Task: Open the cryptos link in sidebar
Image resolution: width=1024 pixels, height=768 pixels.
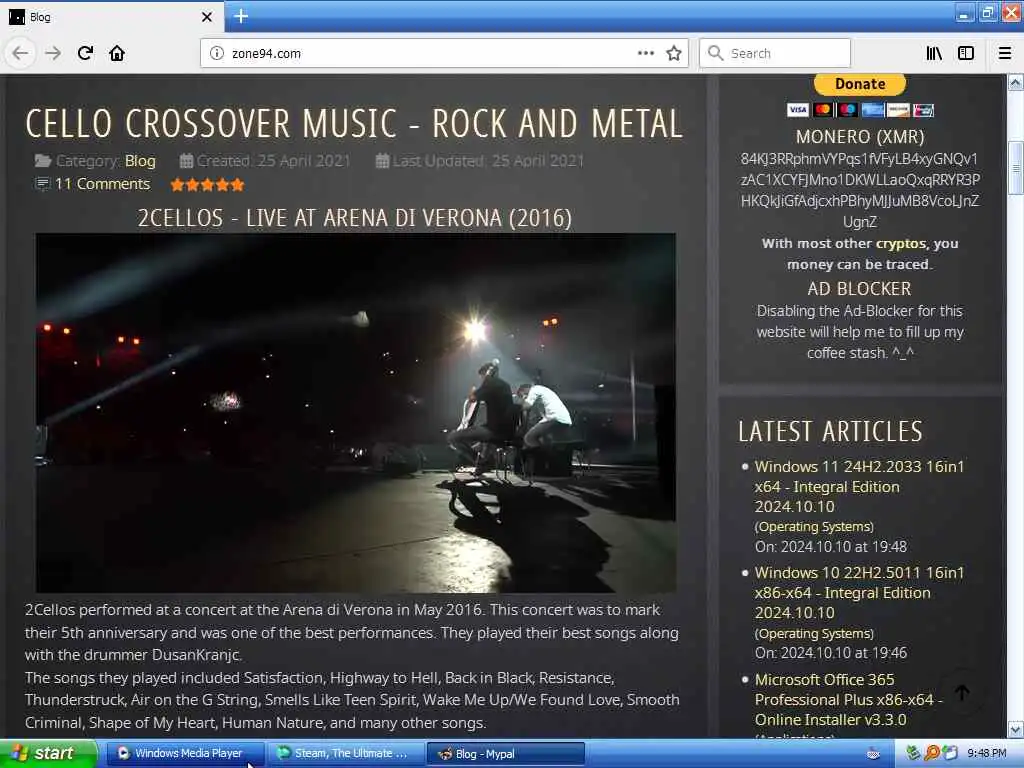Action: coord(901,244)
